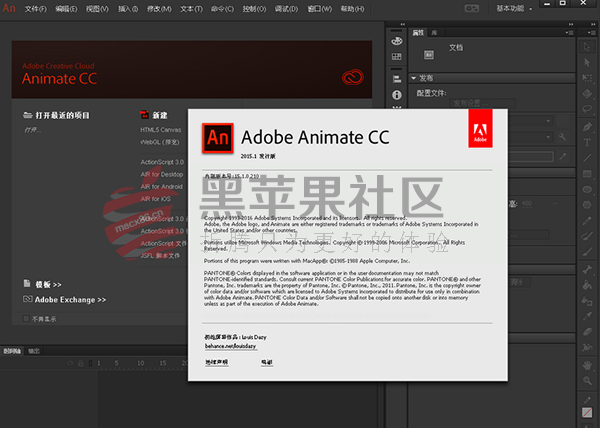Toggle the timeline eye show/hide layers icon
This screenshot has width=600, height=428.
tap(70, 363)
